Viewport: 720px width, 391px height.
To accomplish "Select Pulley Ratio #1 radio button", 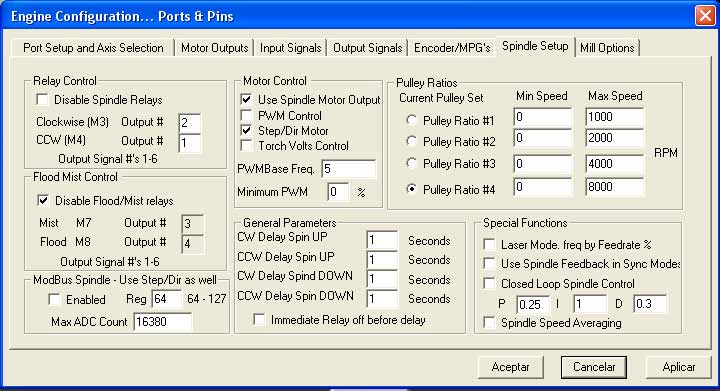I will click(x=411, y=120).
